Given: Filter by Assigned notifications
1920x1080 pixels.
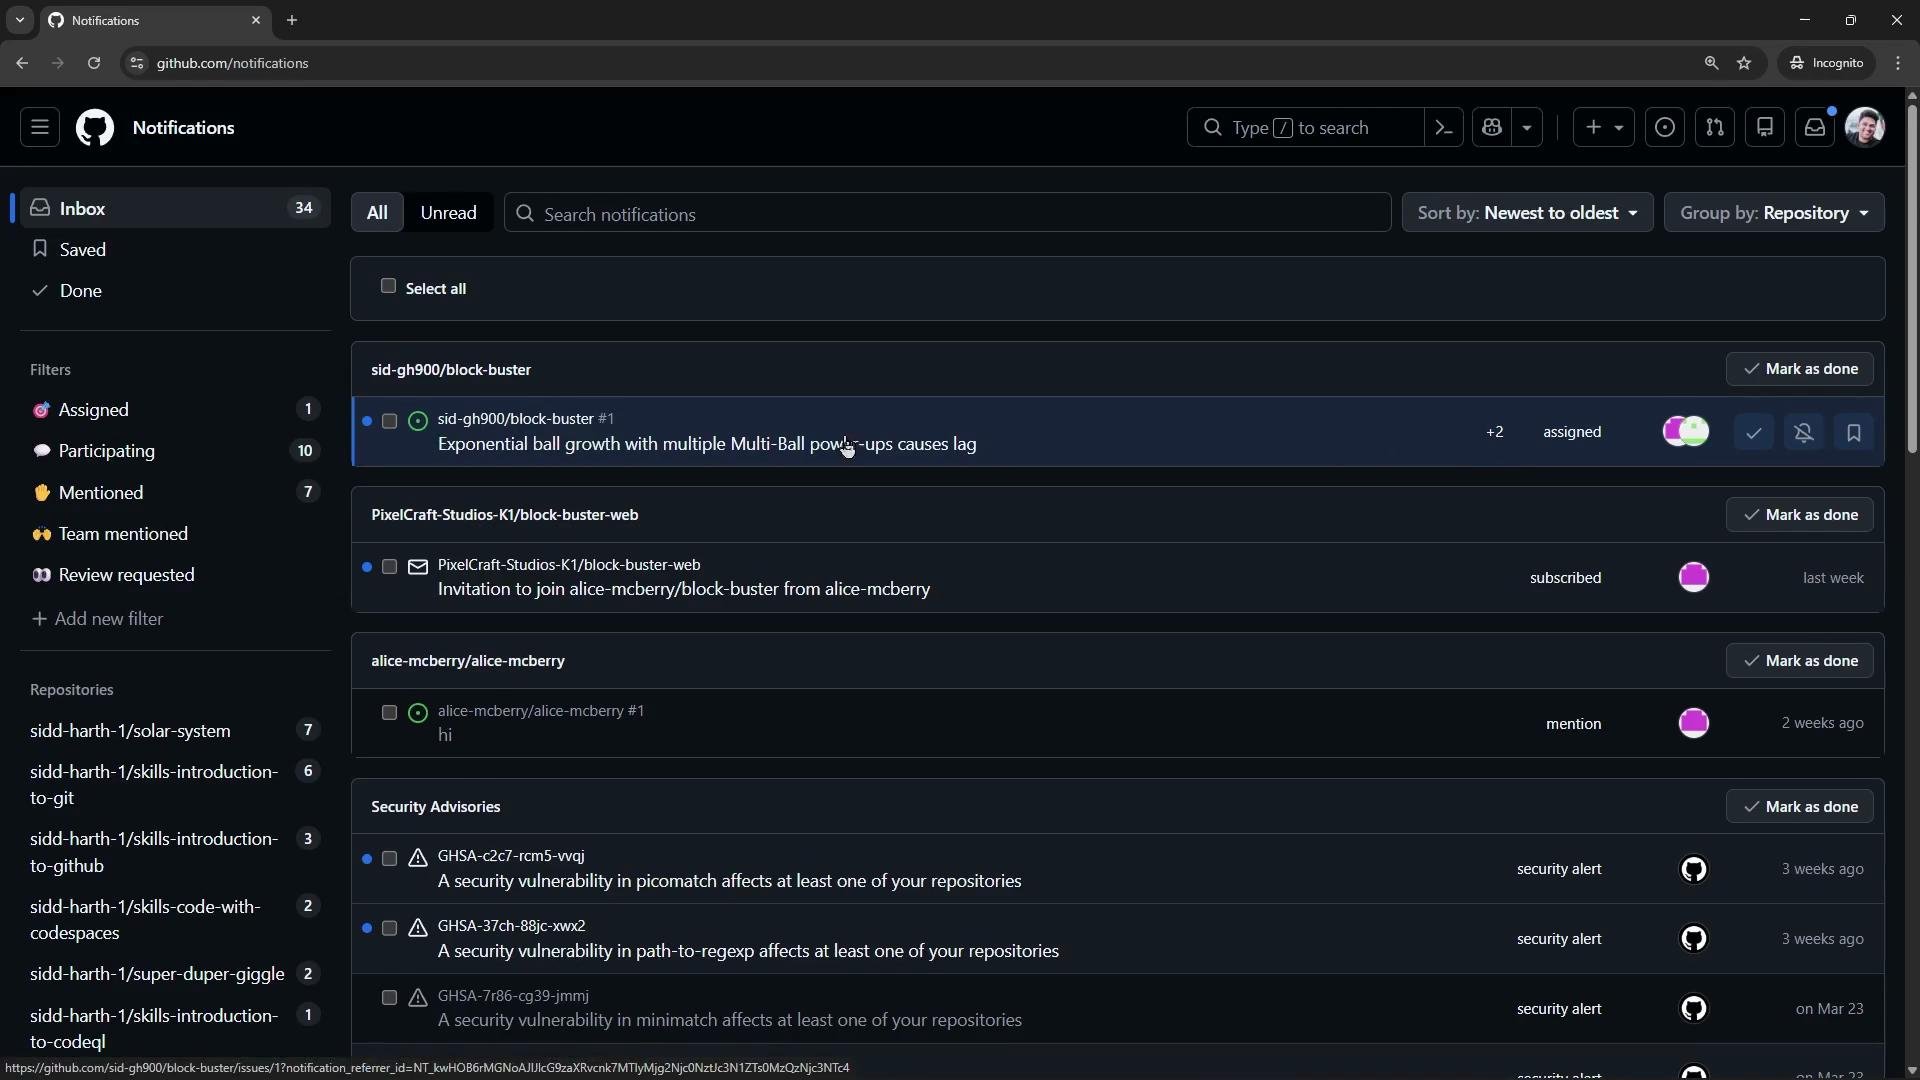Looking at the screenshot, I should (x=175, y=410).
